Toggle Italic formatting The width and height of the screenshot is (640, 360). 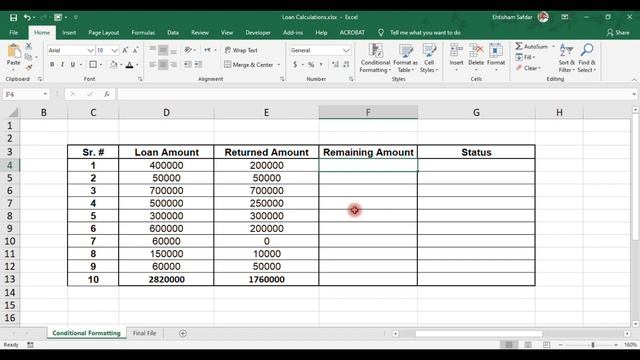pyautogui.click(x=62, y=64)
